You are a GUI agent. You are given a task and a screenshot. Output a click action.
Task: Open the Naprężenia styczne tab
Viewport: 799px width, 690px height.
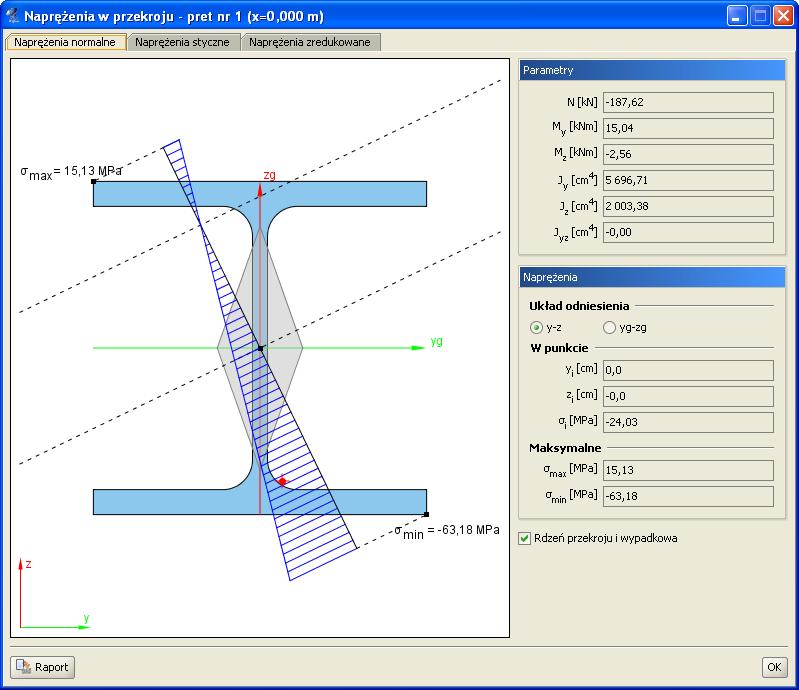point(182,42)
